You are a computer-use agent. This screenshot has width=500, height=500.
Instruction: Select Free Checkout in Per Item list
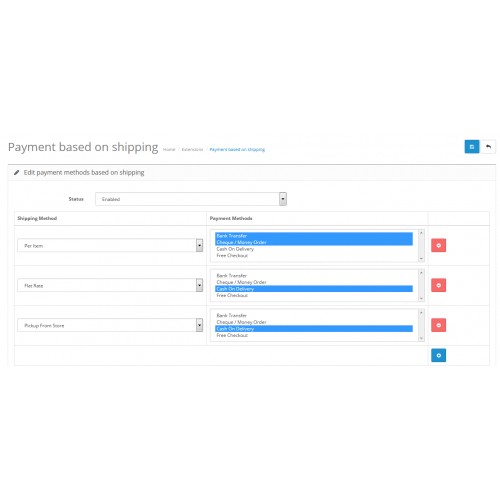232,256
